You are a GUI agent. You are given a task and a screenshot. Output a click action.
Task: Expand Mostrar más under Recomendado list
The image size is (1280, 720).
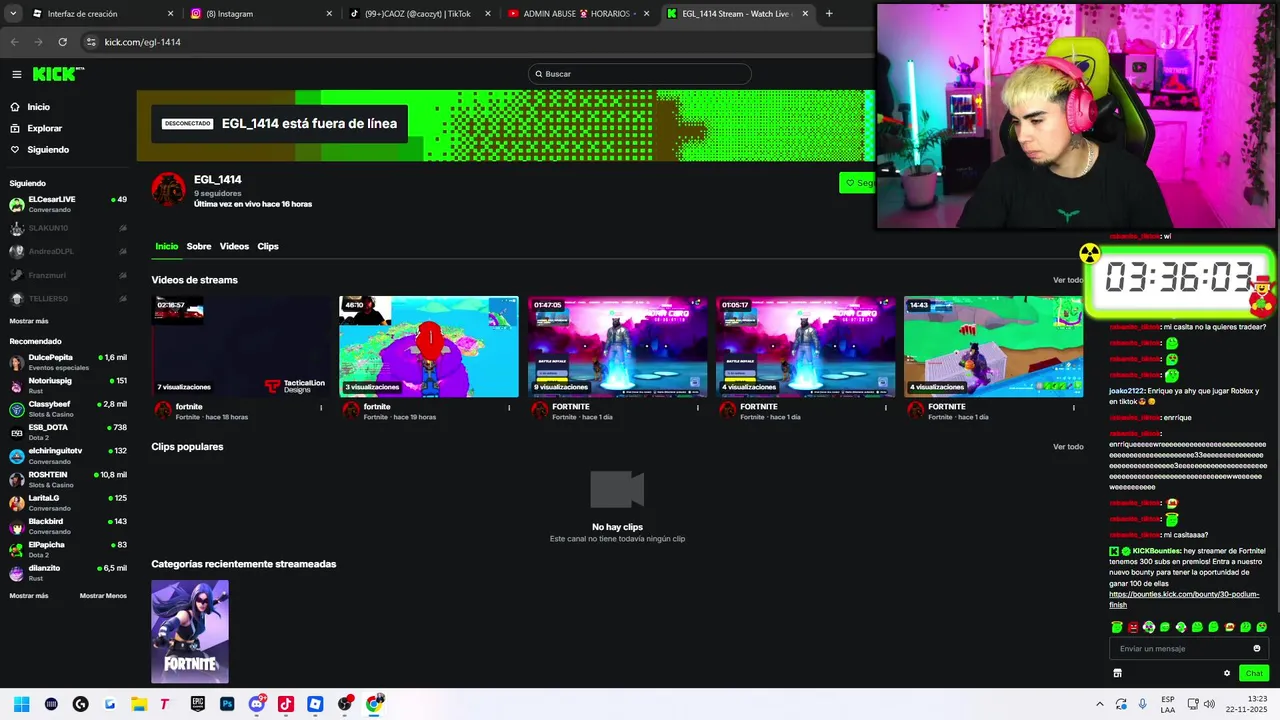pos(29,595)
